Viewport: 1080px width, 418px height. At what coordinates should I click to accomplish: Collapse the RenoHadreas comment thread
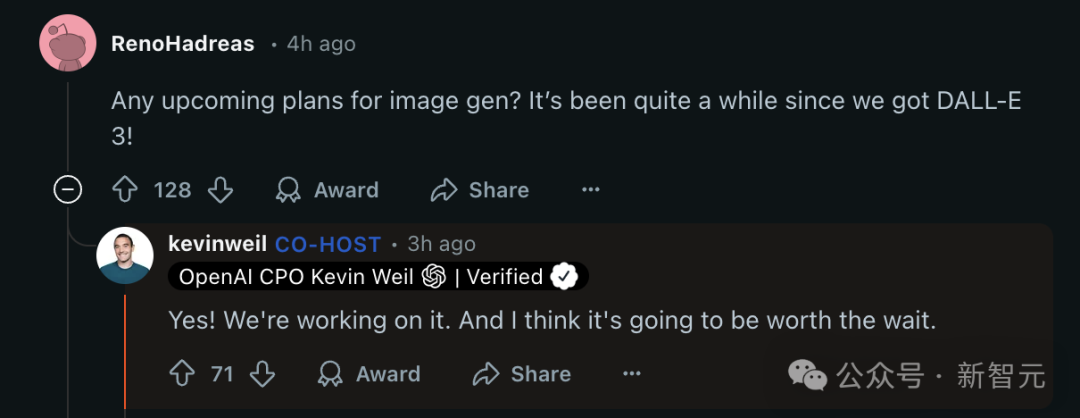(68, 190)
